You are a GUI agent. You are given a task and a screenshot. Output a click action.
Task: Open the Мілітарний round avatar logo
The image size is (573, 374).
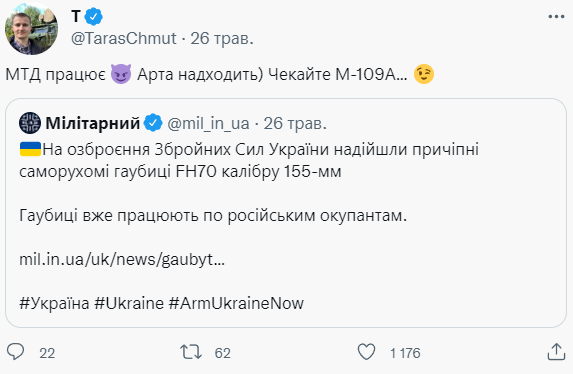pyautogui.click(x=30, y=123)
